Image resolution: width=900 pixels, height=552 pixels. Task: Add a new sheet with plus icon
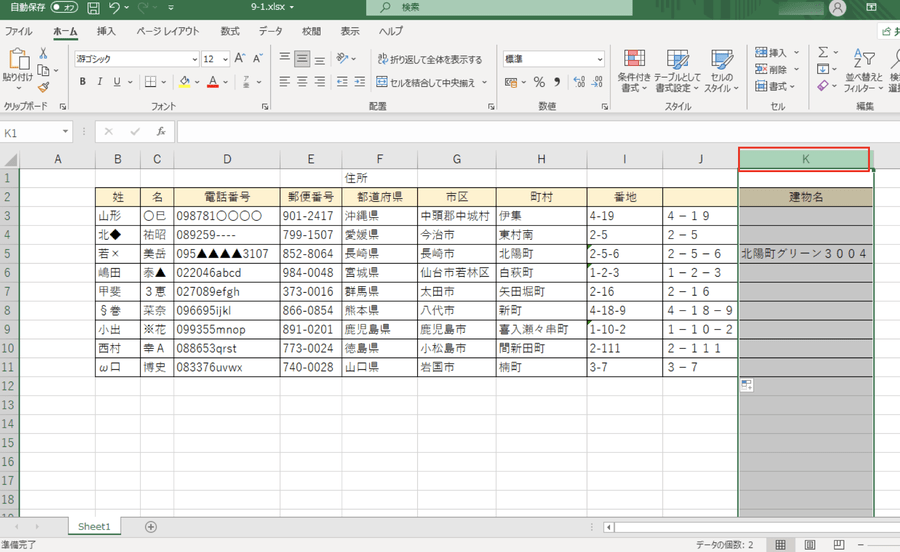150,526
